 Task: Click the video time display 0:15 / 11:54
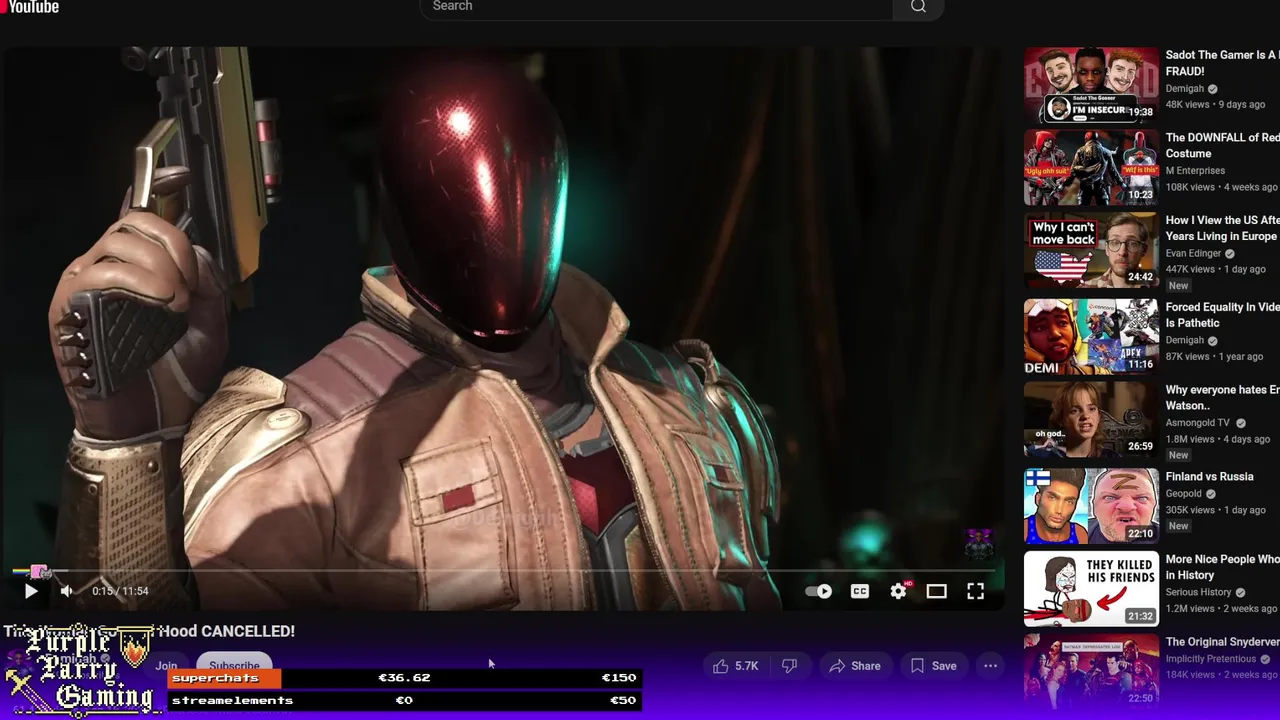click(x=120, y=591)
